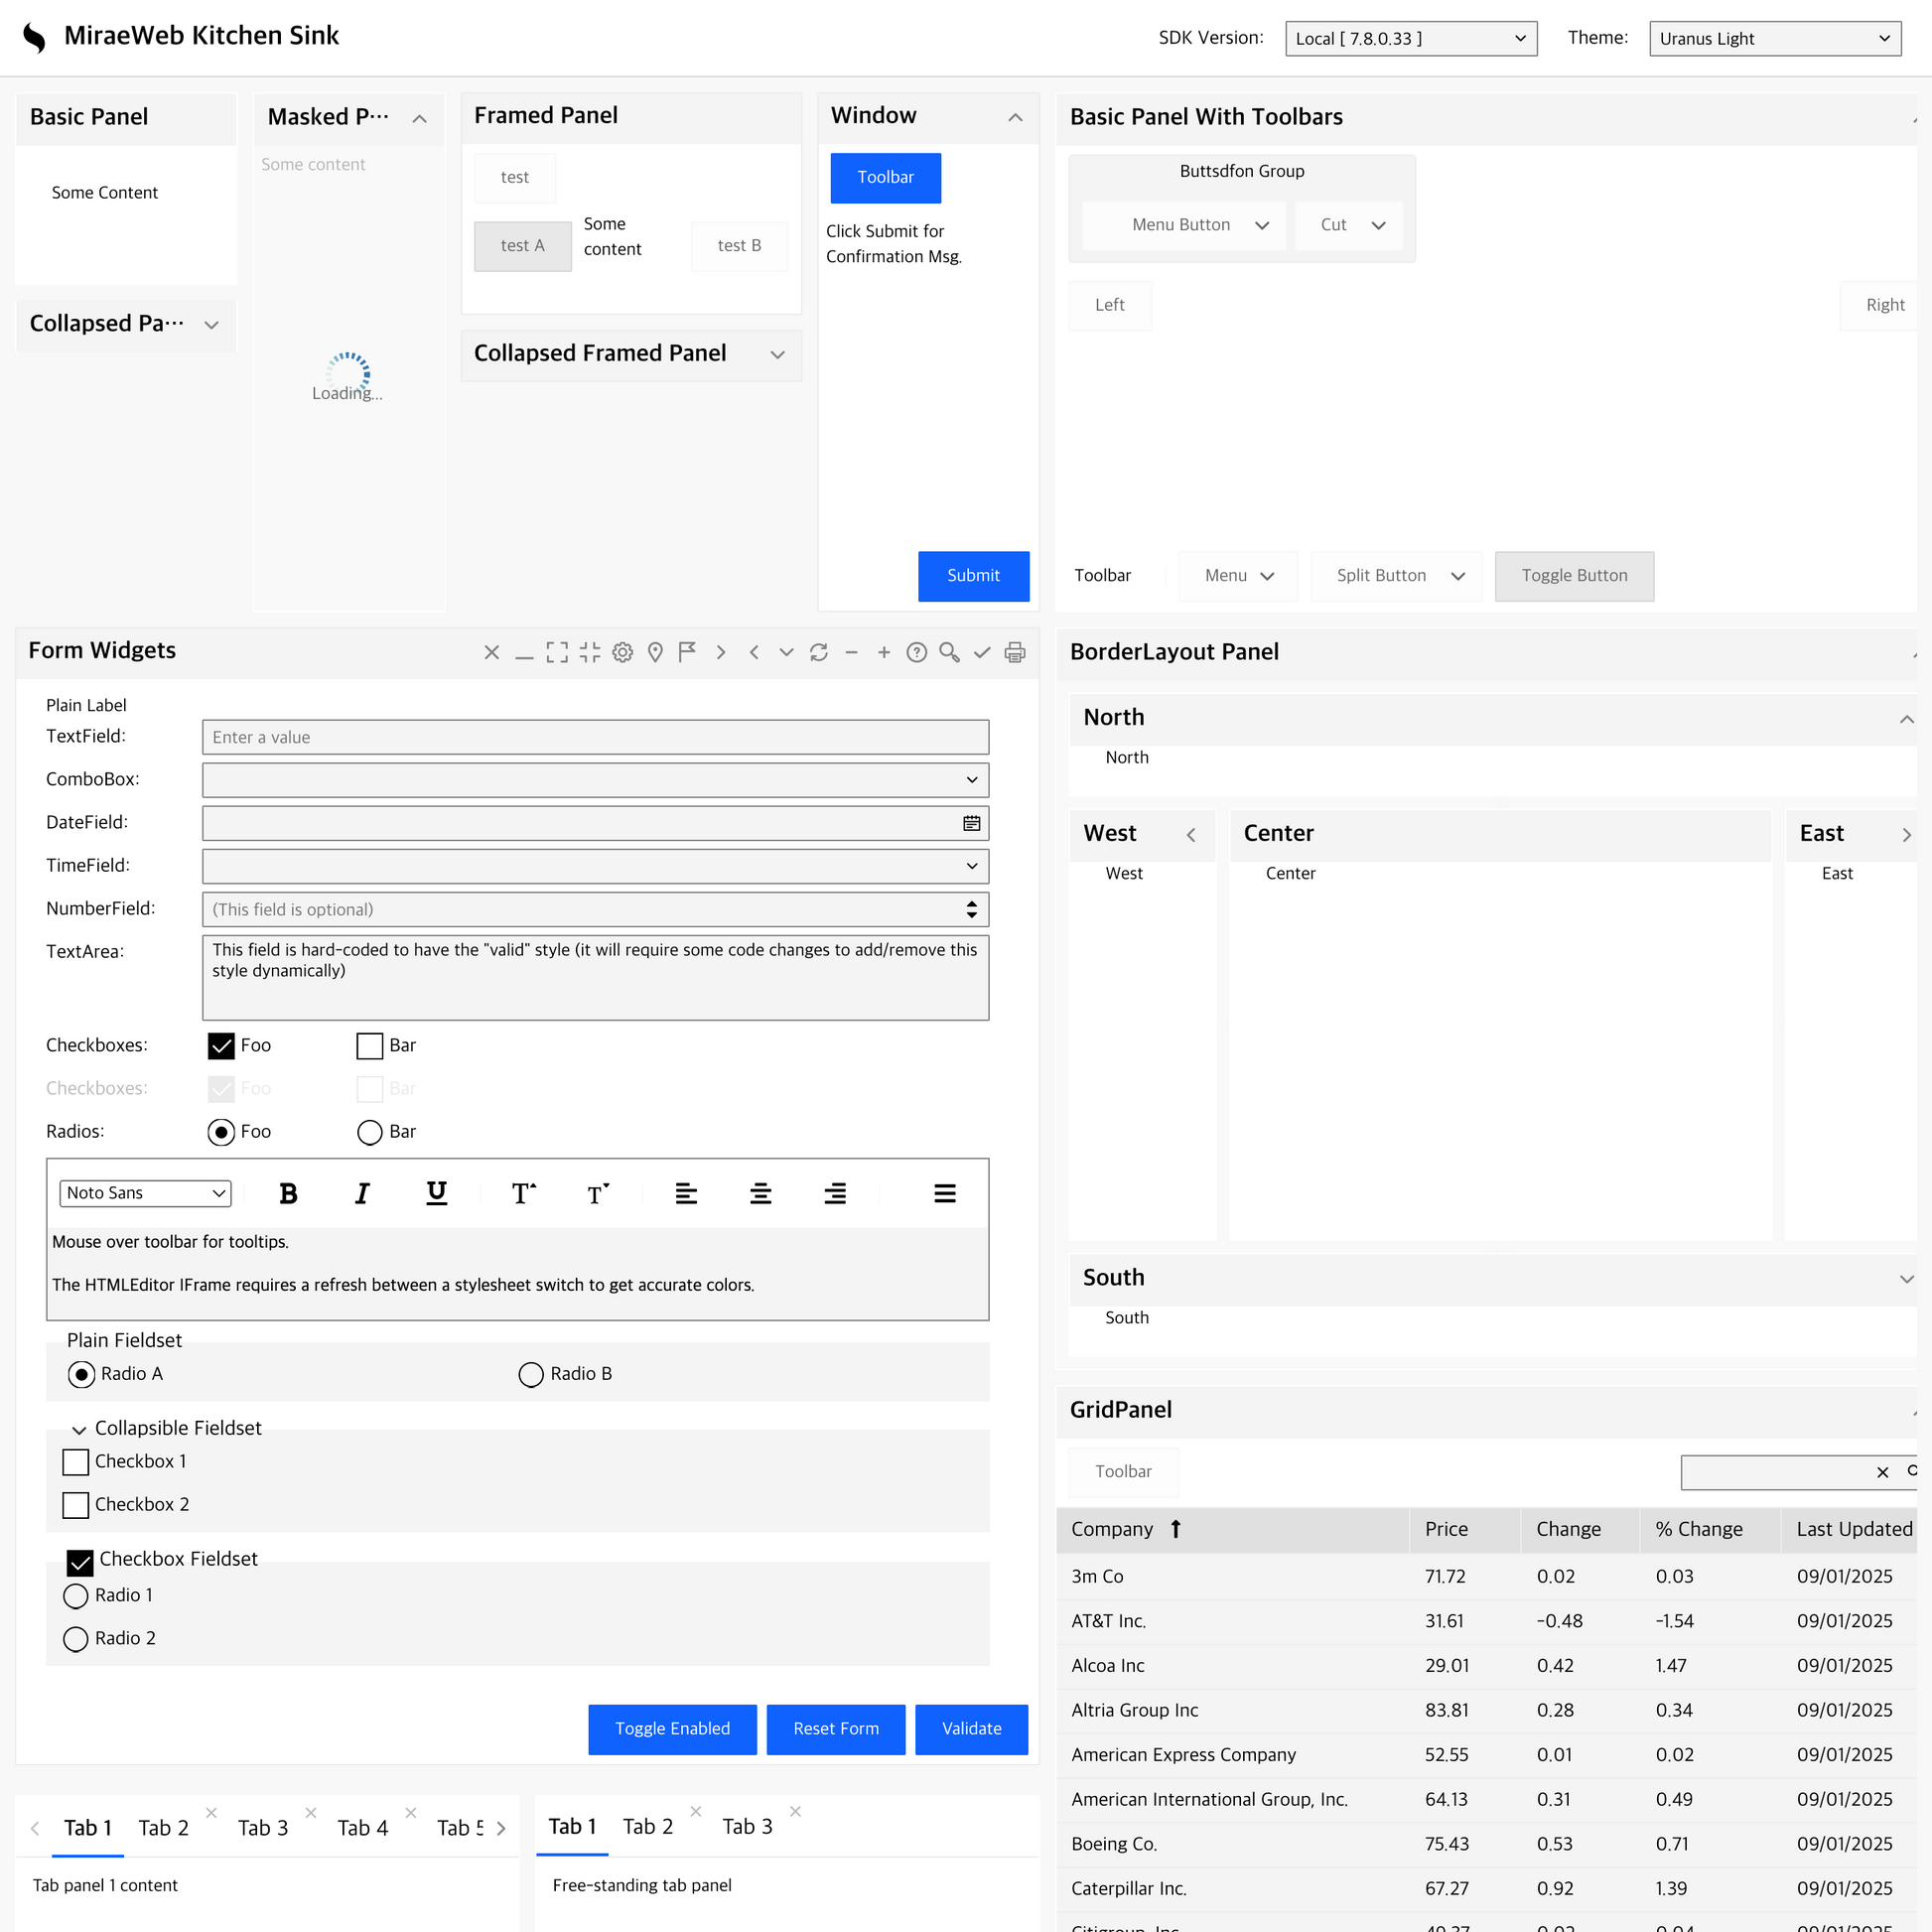
Task: Switch to Tab 3 in left tab panel
Action: (262, 1827)
